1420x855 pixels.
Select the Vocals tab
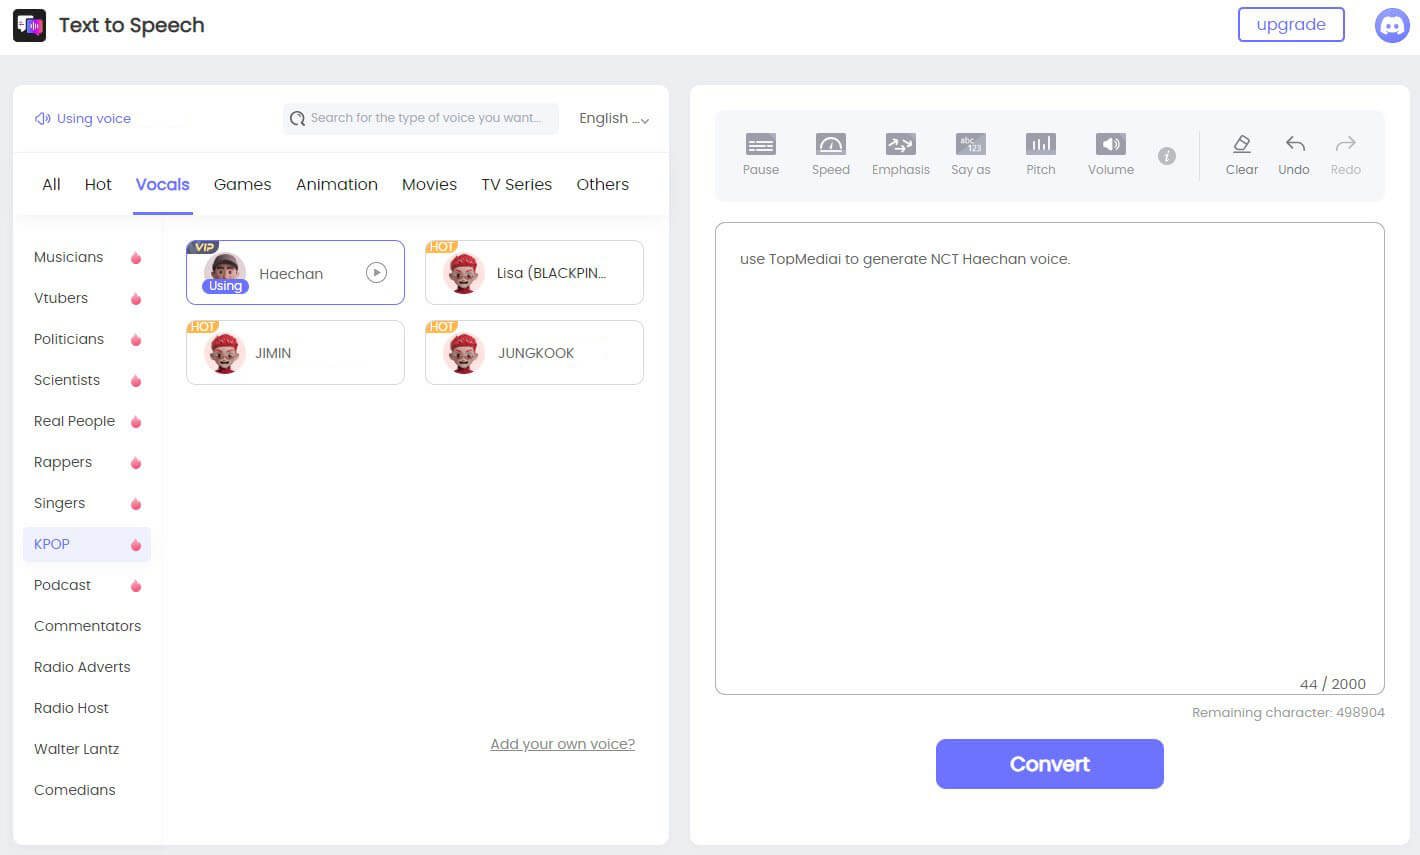click(x=163, y=184)
